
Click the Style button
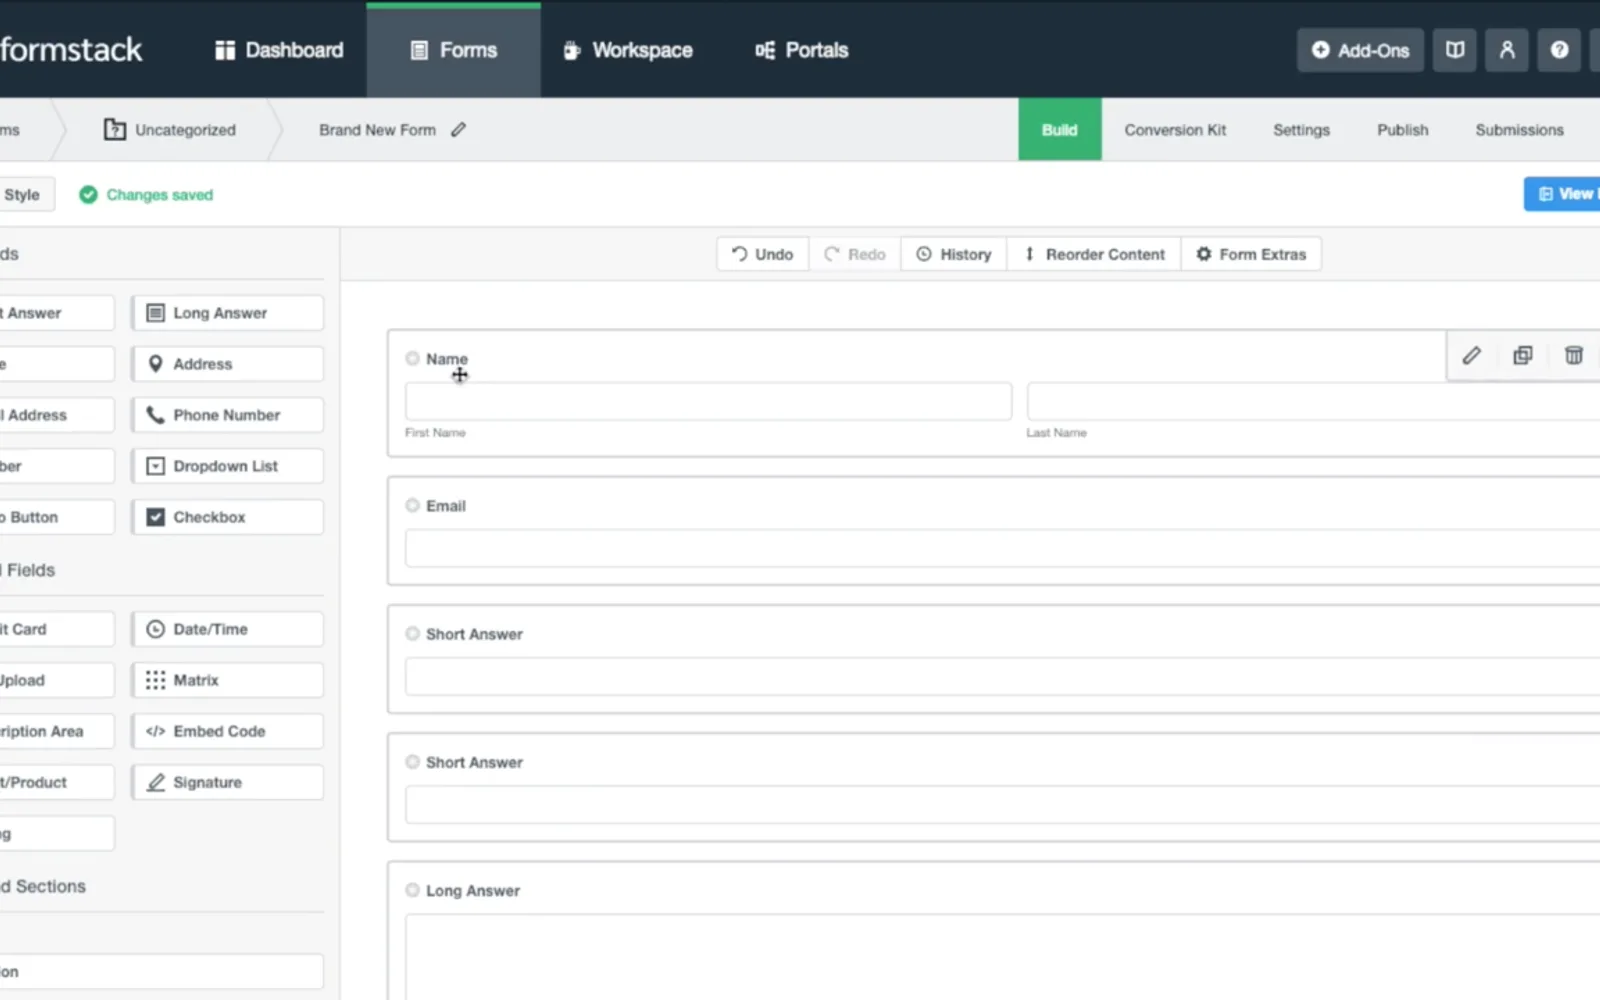pyautogui.click(x=27, y=195)
